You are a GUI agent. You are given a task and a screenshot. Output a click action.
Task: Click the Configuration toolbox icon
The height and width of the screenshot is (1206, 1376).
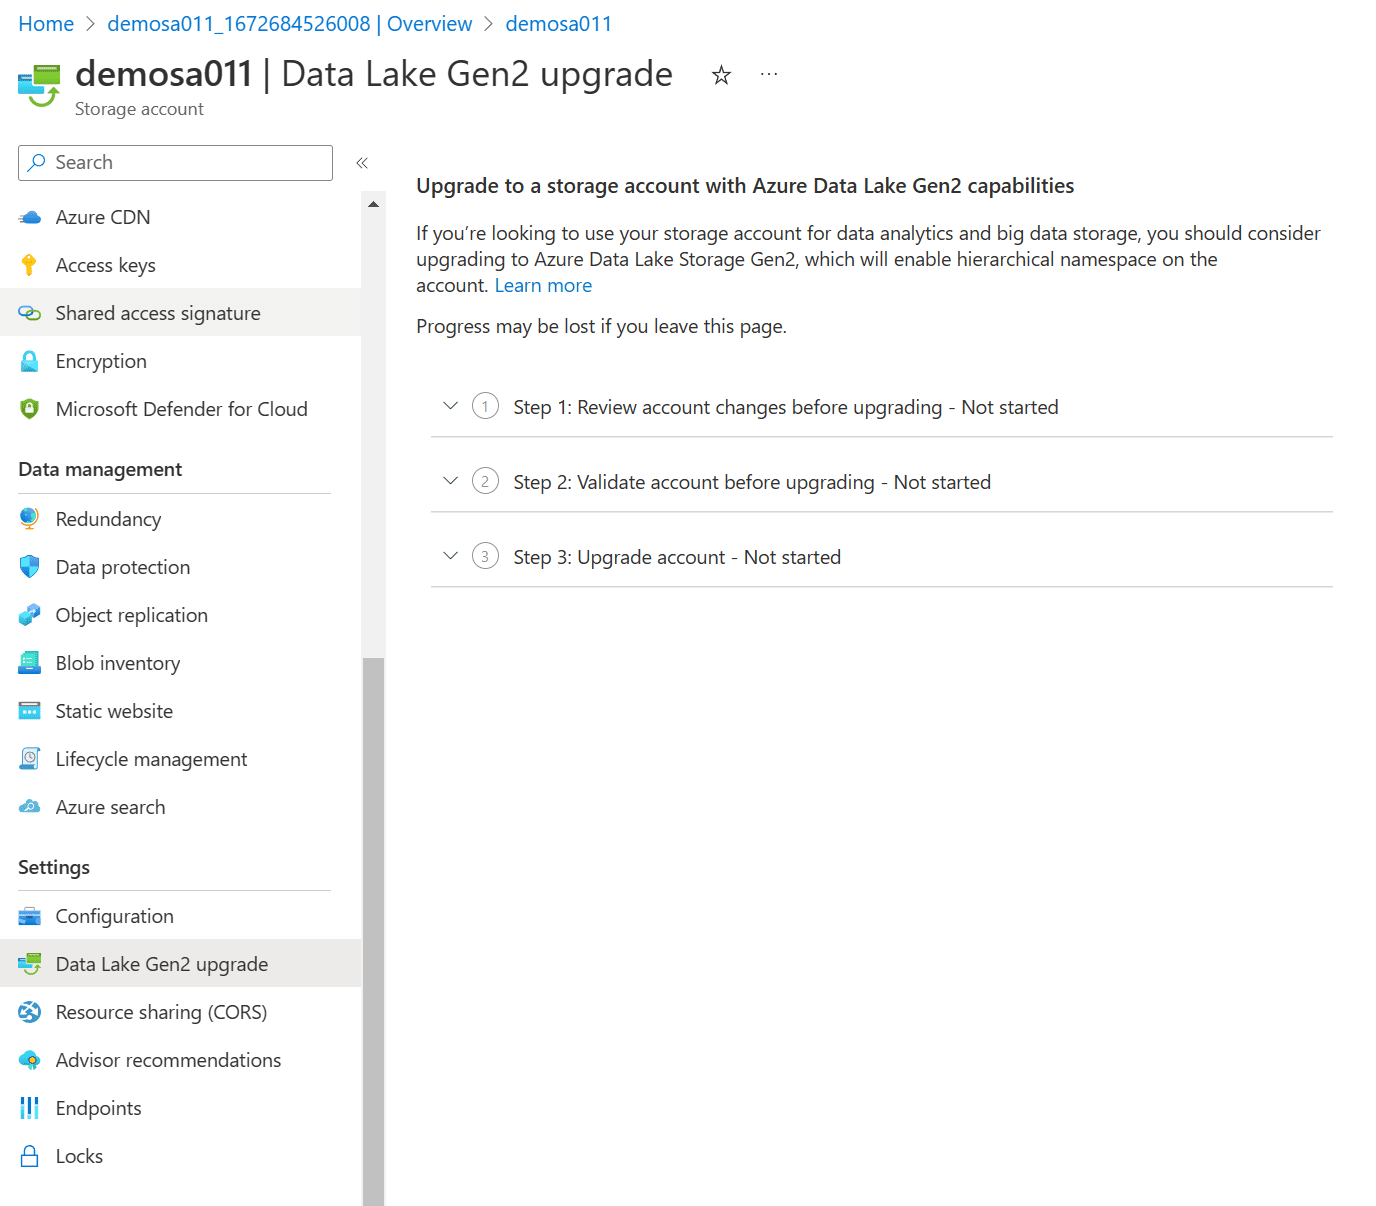30,916
